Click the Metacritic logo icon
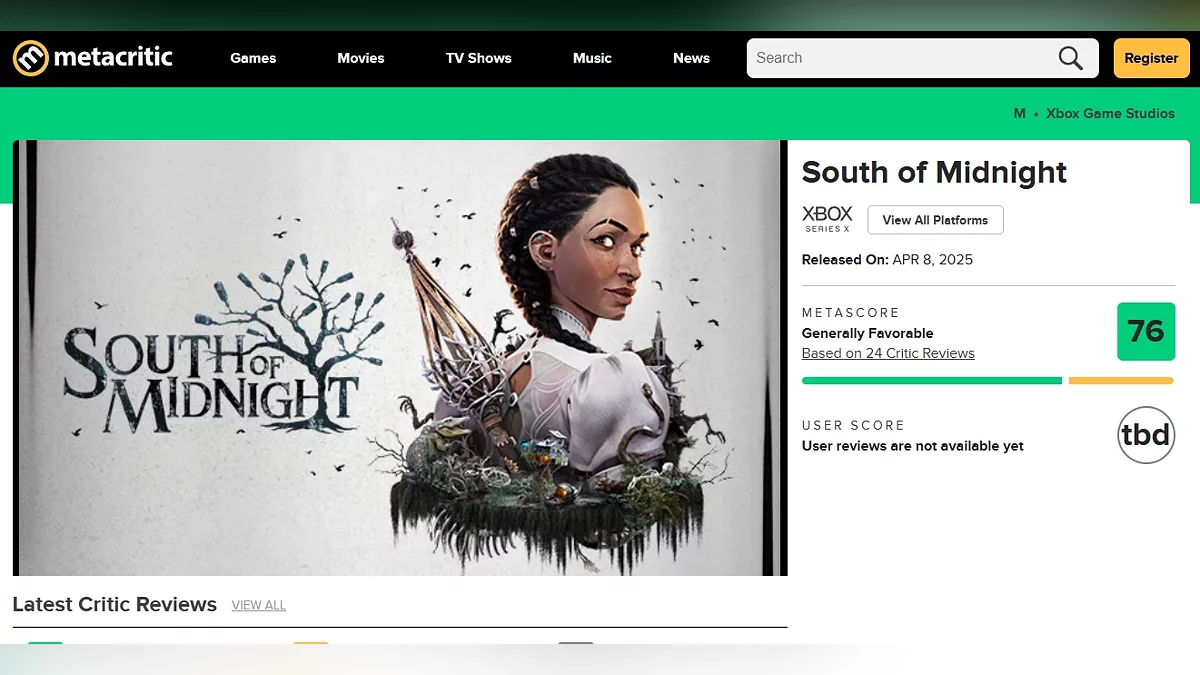This screenshot has height=675, width=1200. coord(30,58)
